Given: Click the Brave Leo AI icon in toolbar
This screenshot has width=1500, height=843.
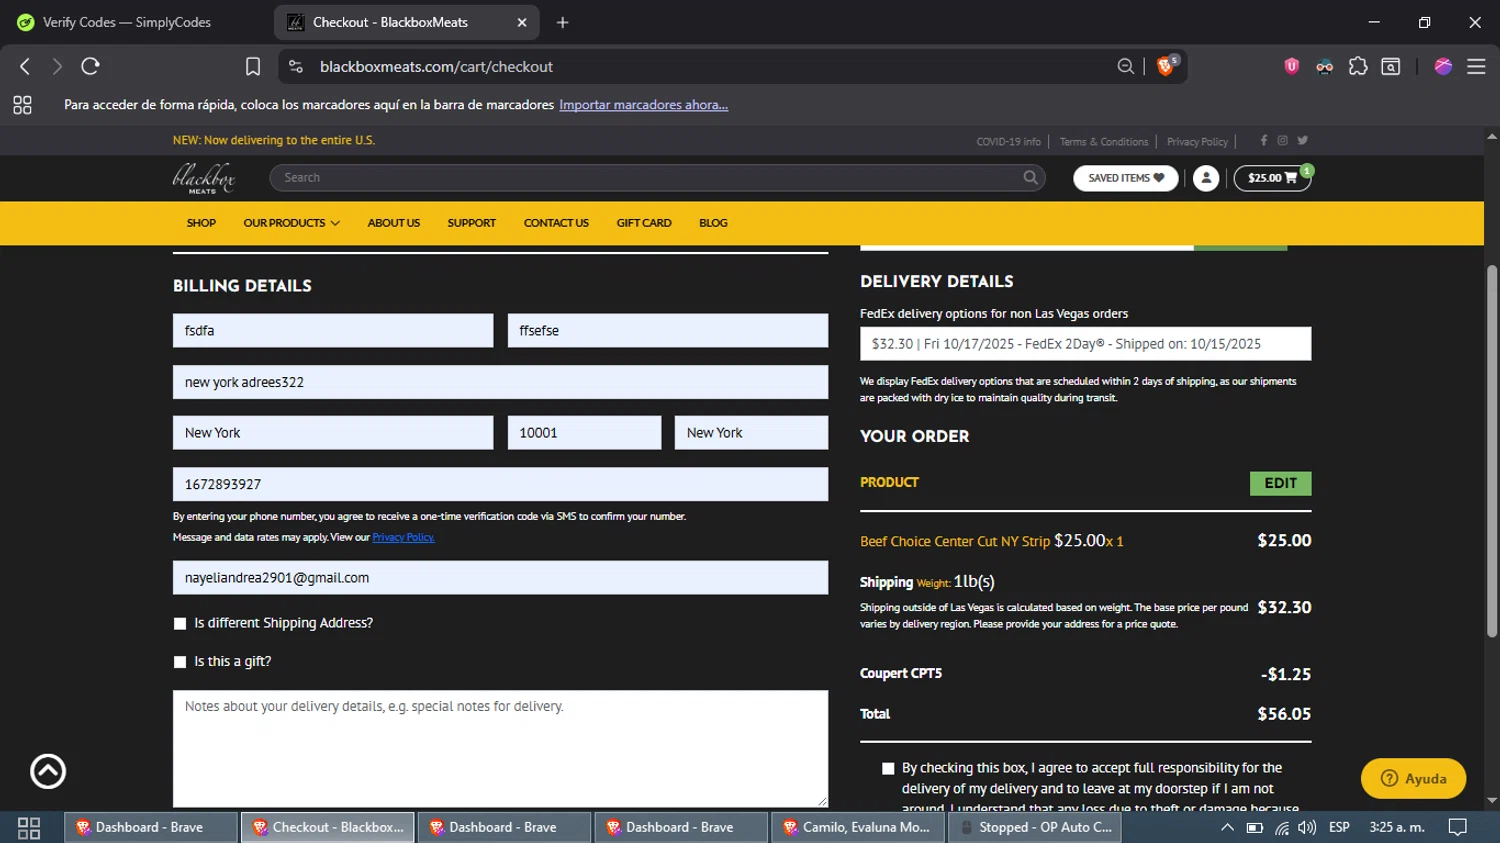Looking at the screenshot, I should pos(1443,66).
